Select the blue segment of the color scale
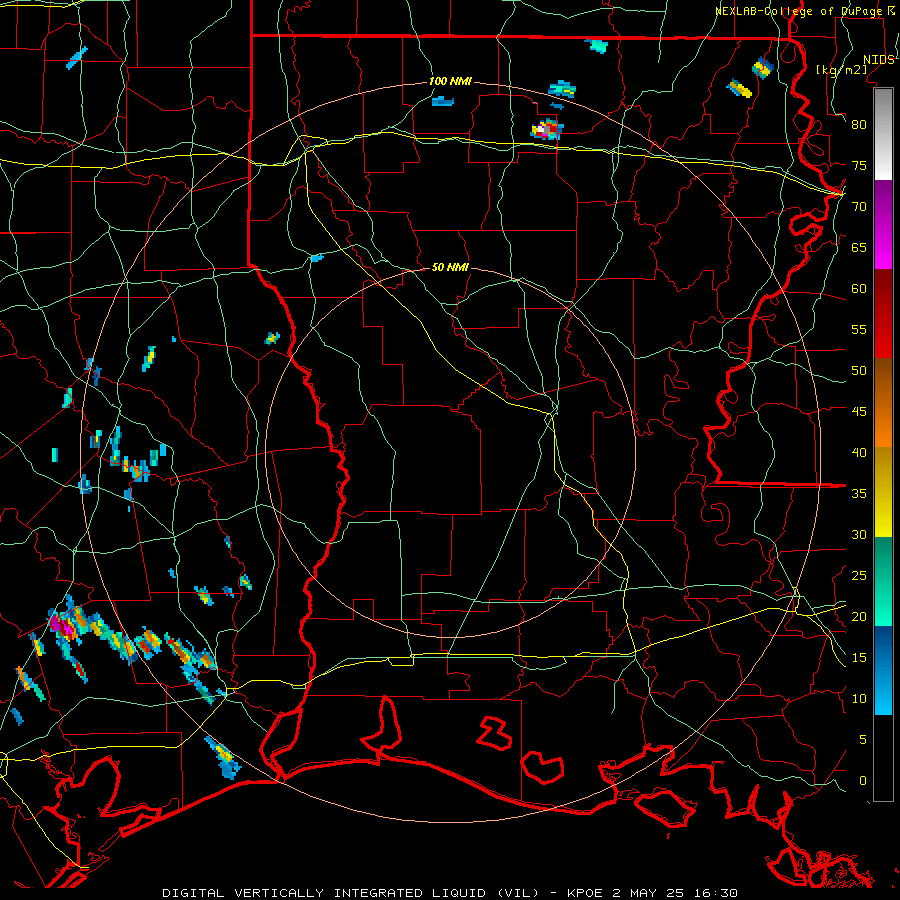 click(883, 670)
